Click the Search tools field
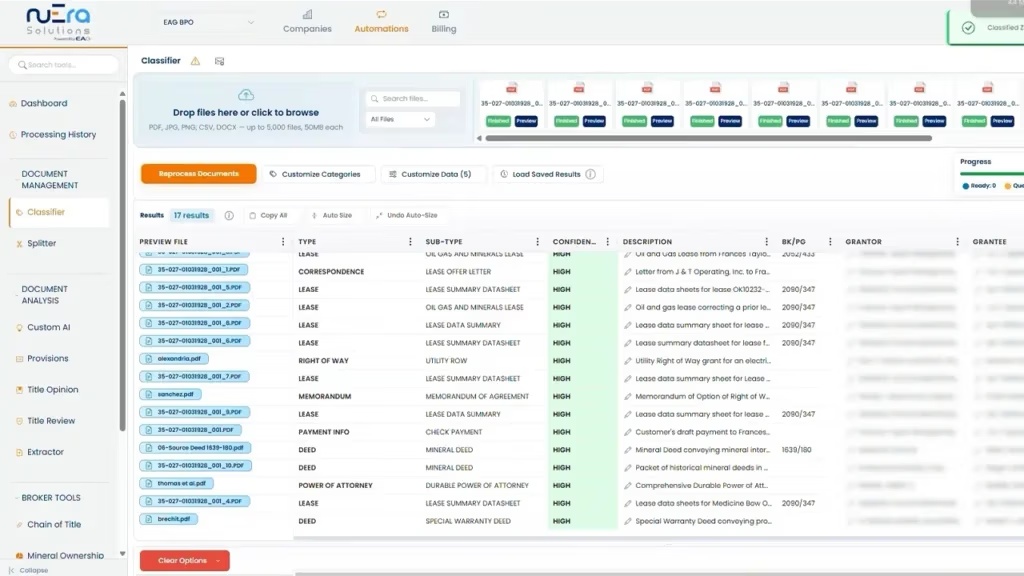Image resolution: width=1024 pixels, height=576 pixels. pos(64,65)
